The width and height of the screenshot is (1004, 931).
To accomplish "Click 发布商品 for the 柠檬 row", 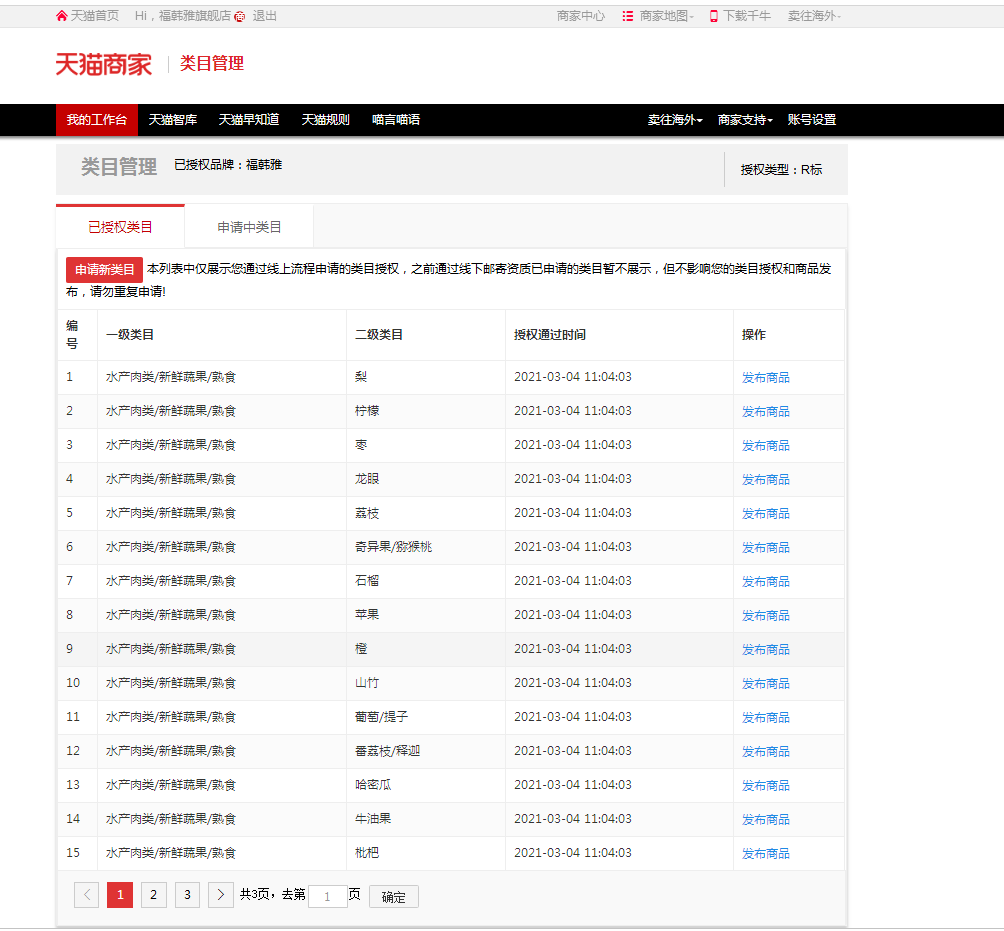I will pyautogui.click(x=765, y=412).
